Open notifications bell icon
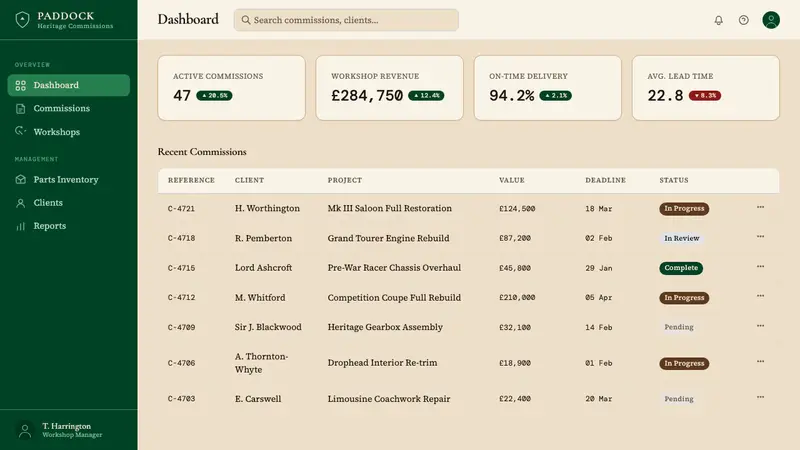Viewport: 800px width, 450px height. pos(718,20)
